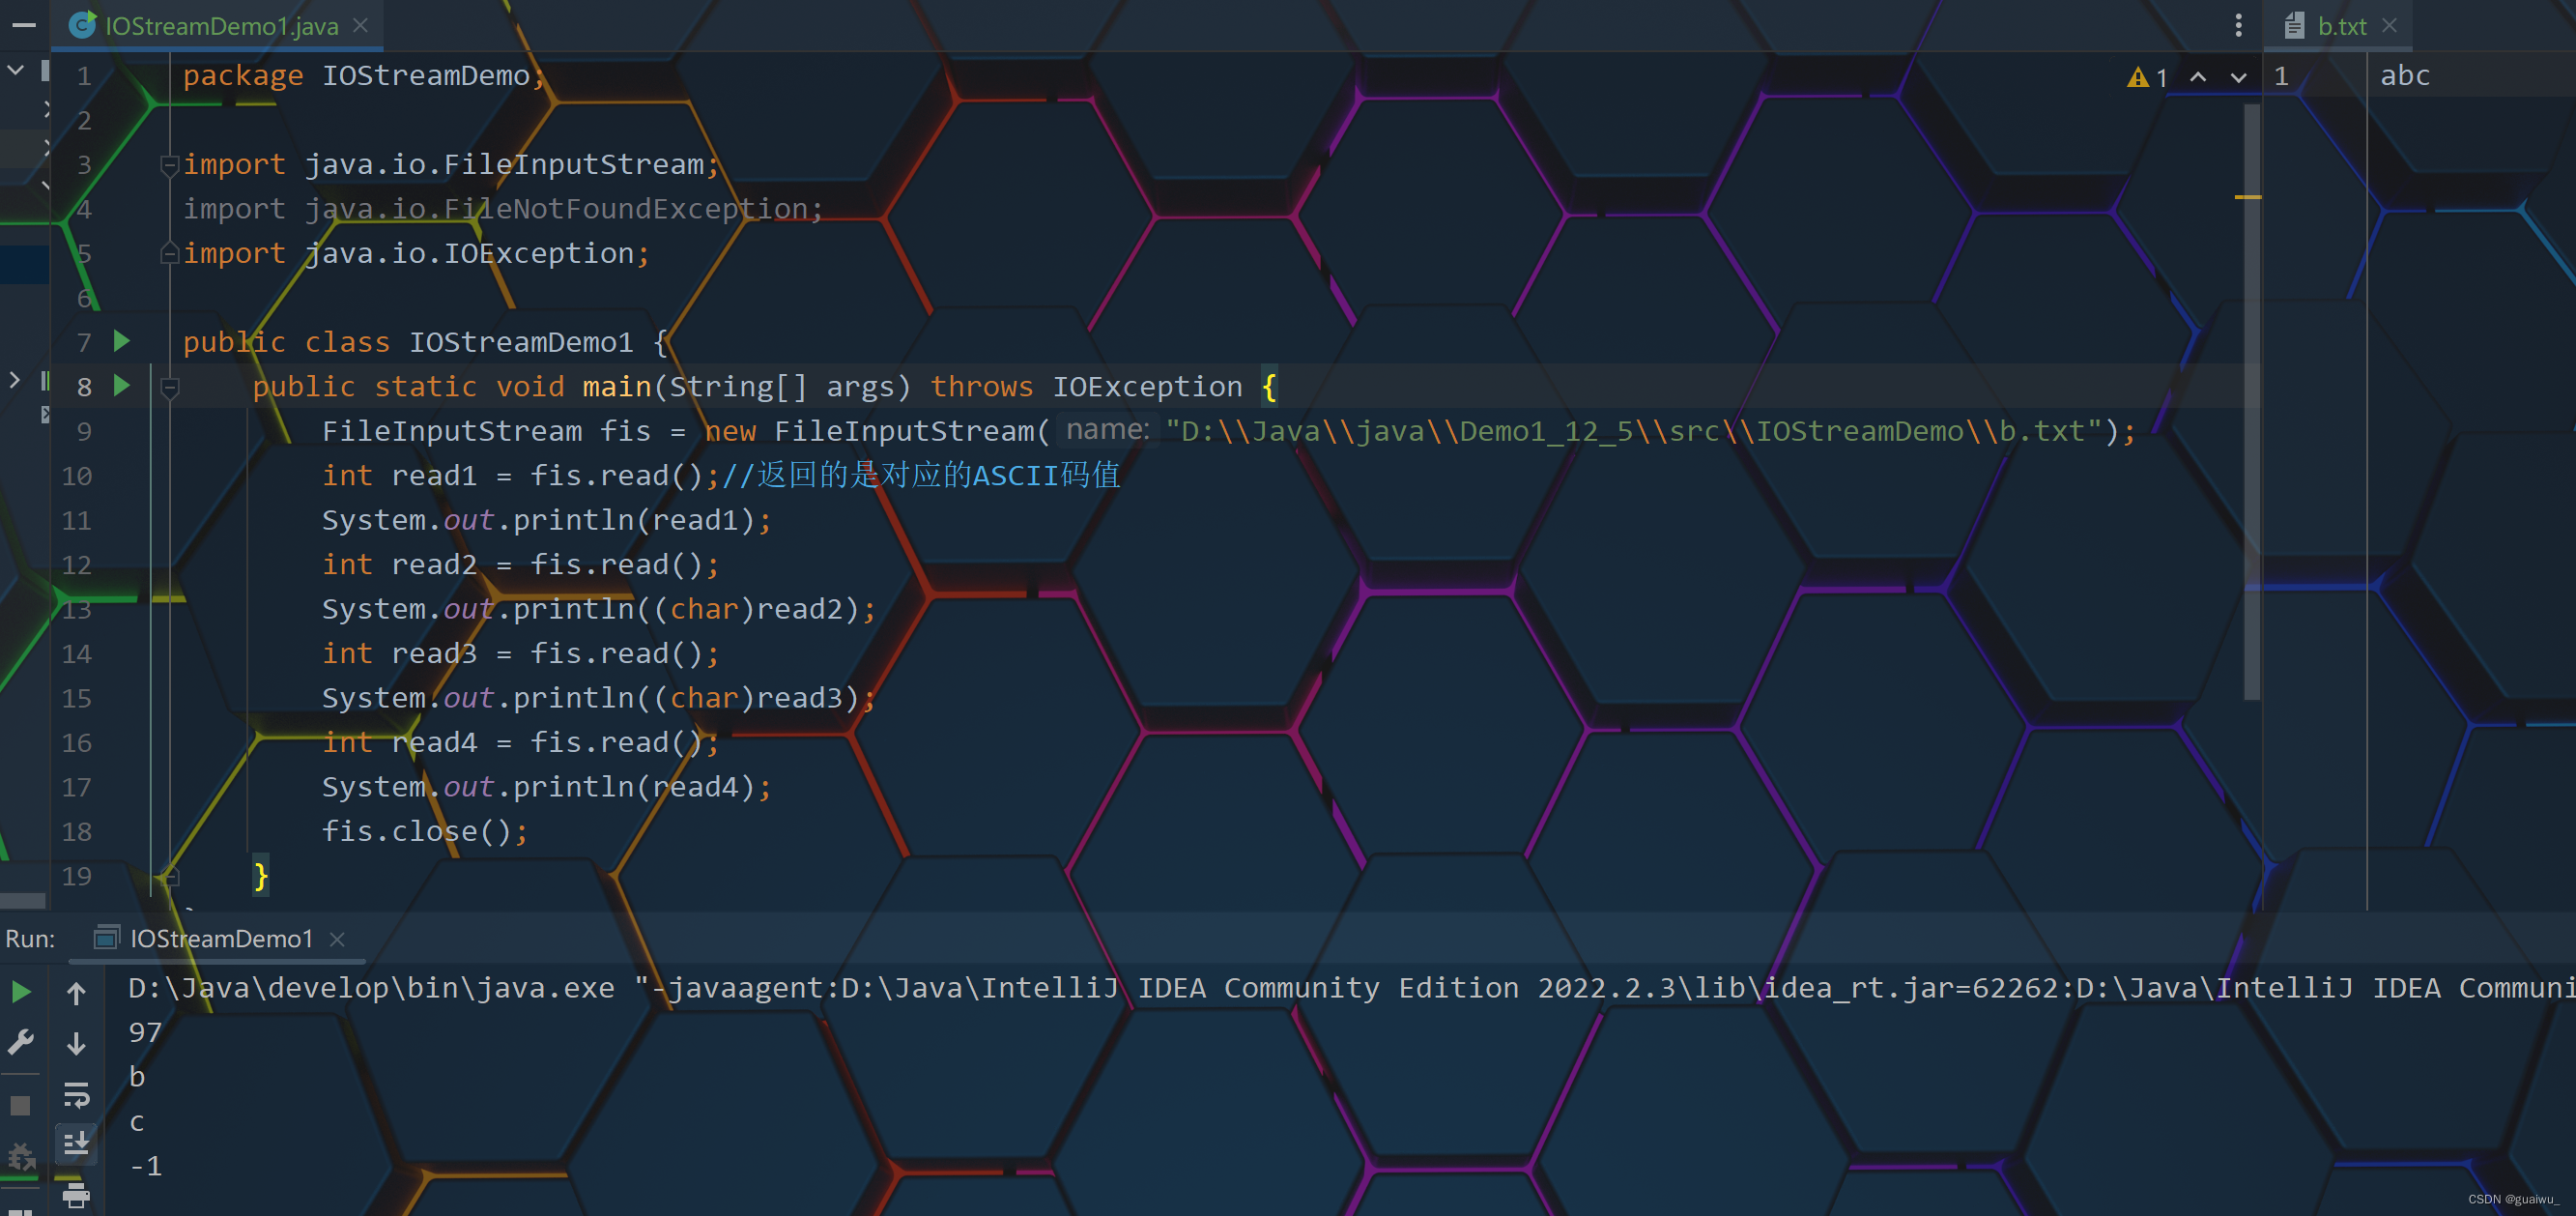
Task: Click method end fold marker at line 19
Action: 170,877
